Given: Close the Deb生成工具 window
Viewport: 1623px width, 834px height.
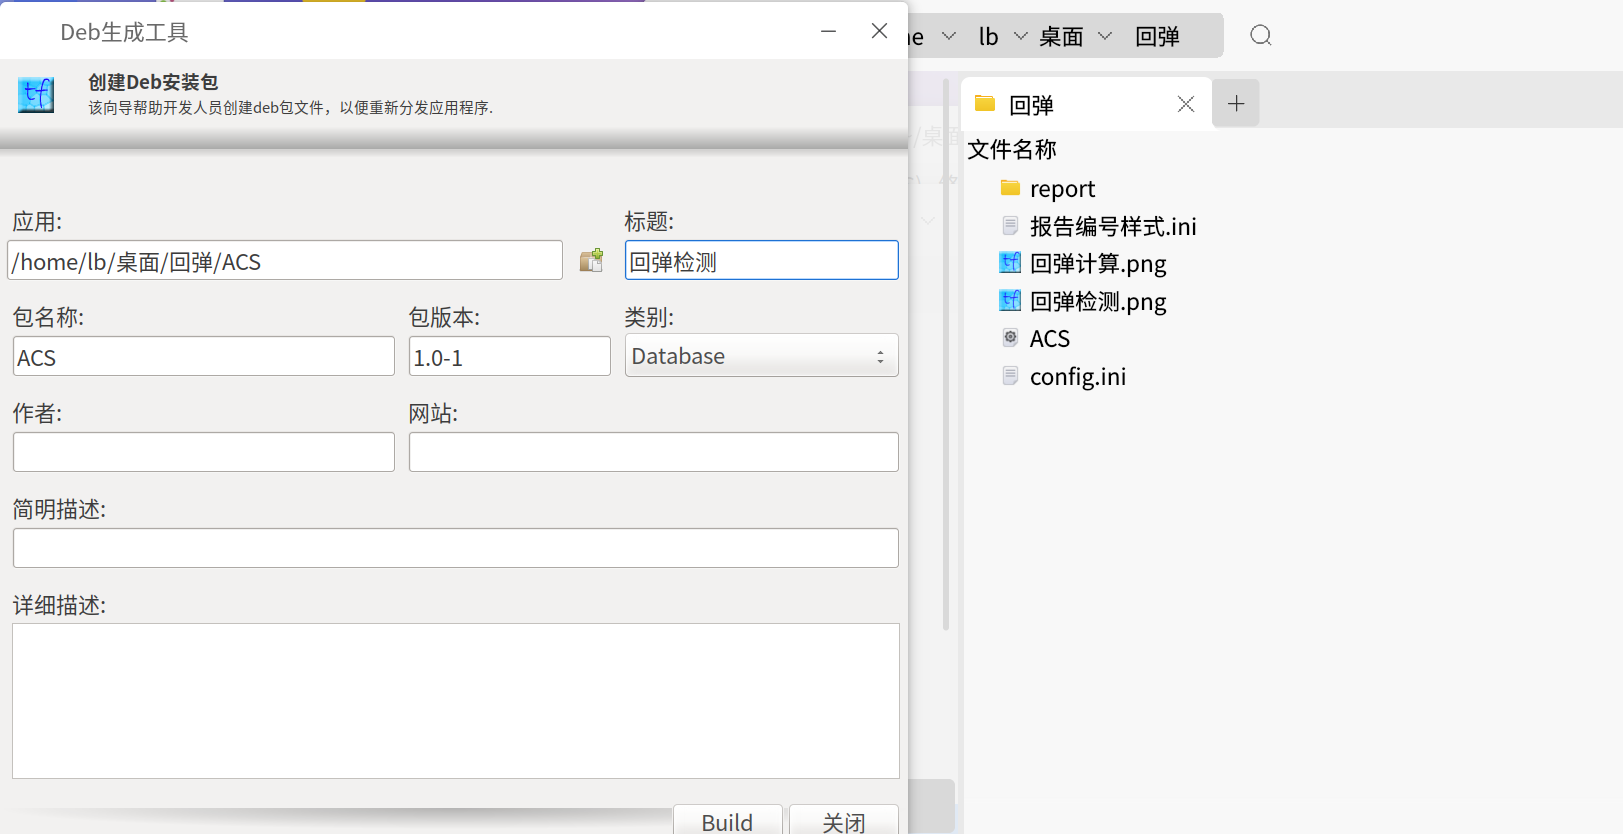Looking at the screenshot, I should click(879, 31).
